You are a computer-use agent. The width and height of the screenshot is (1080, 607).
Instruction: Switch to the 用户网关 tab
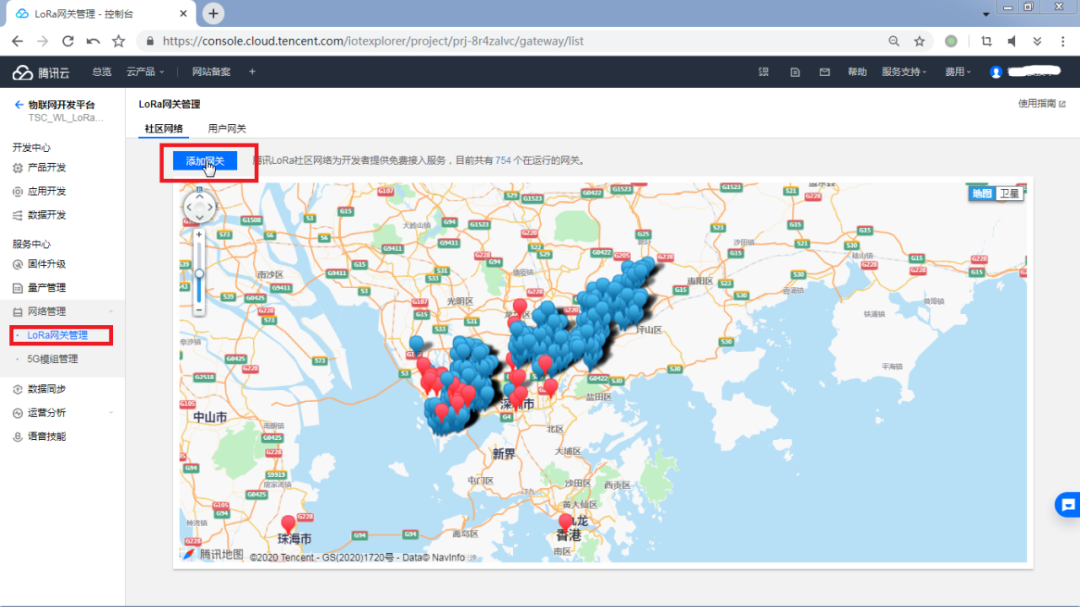pyautogui.click(x=227, y=128)
